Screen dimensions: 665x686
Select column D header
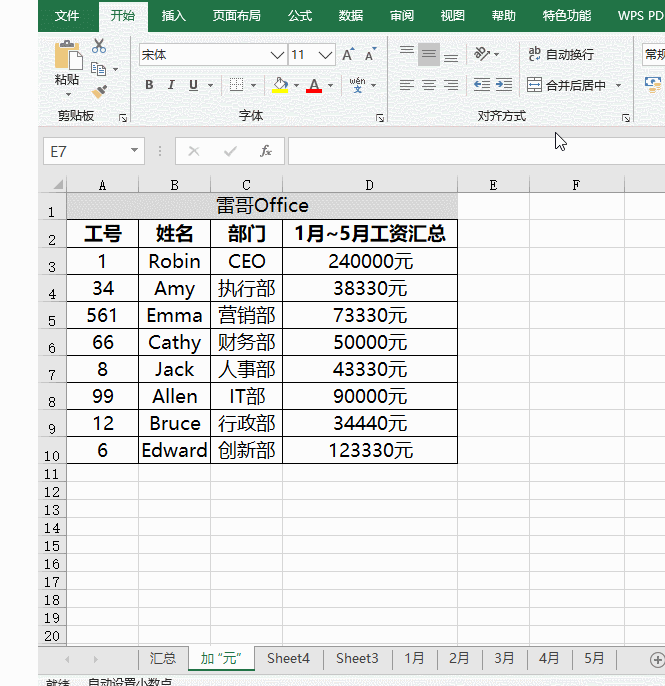click(370, 185)
